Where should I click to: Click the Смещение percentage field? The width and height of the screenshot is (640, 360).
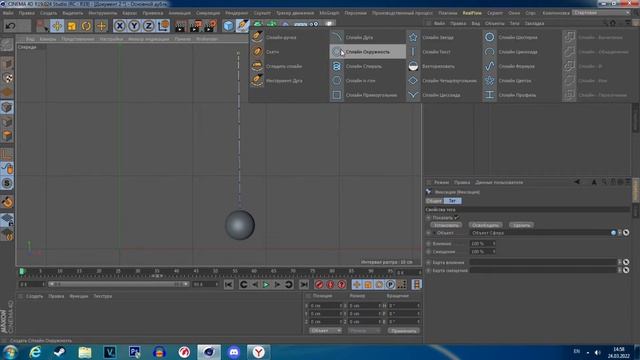pos(482,252)
